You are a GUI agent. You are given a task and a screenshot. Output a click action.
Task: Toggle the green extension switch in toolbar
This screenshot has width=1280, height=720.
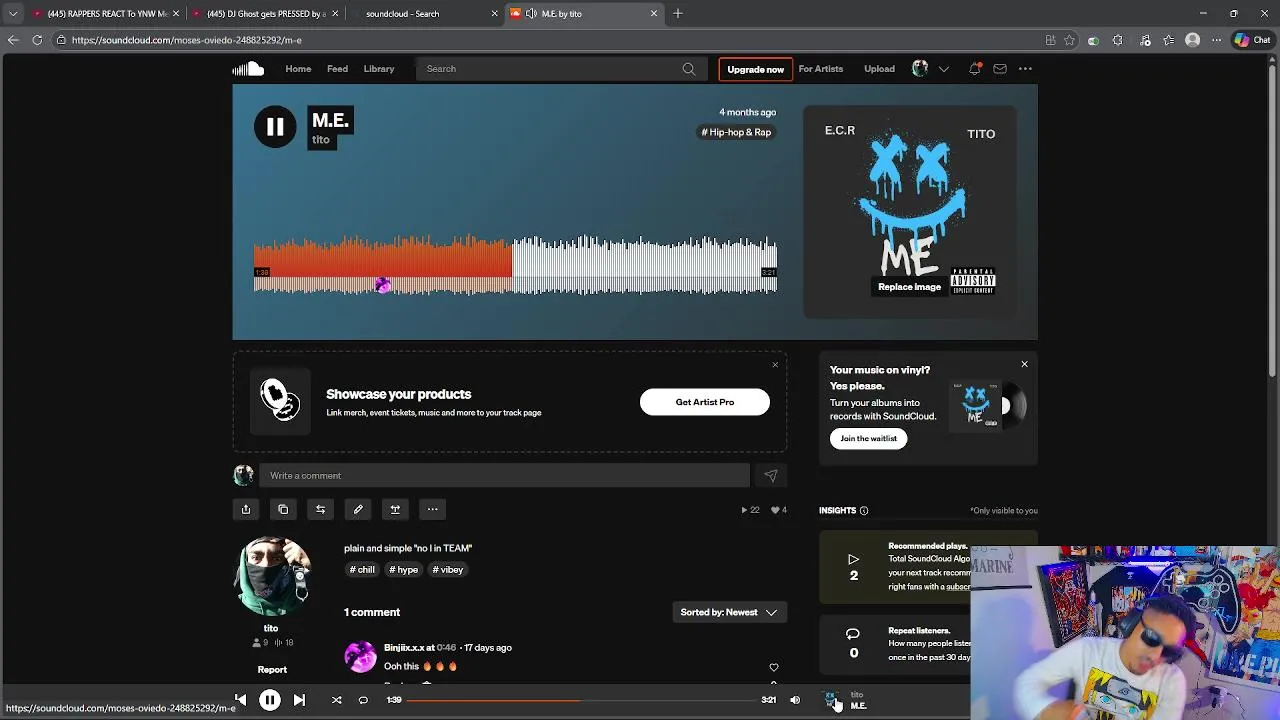tap(1093, 40)
